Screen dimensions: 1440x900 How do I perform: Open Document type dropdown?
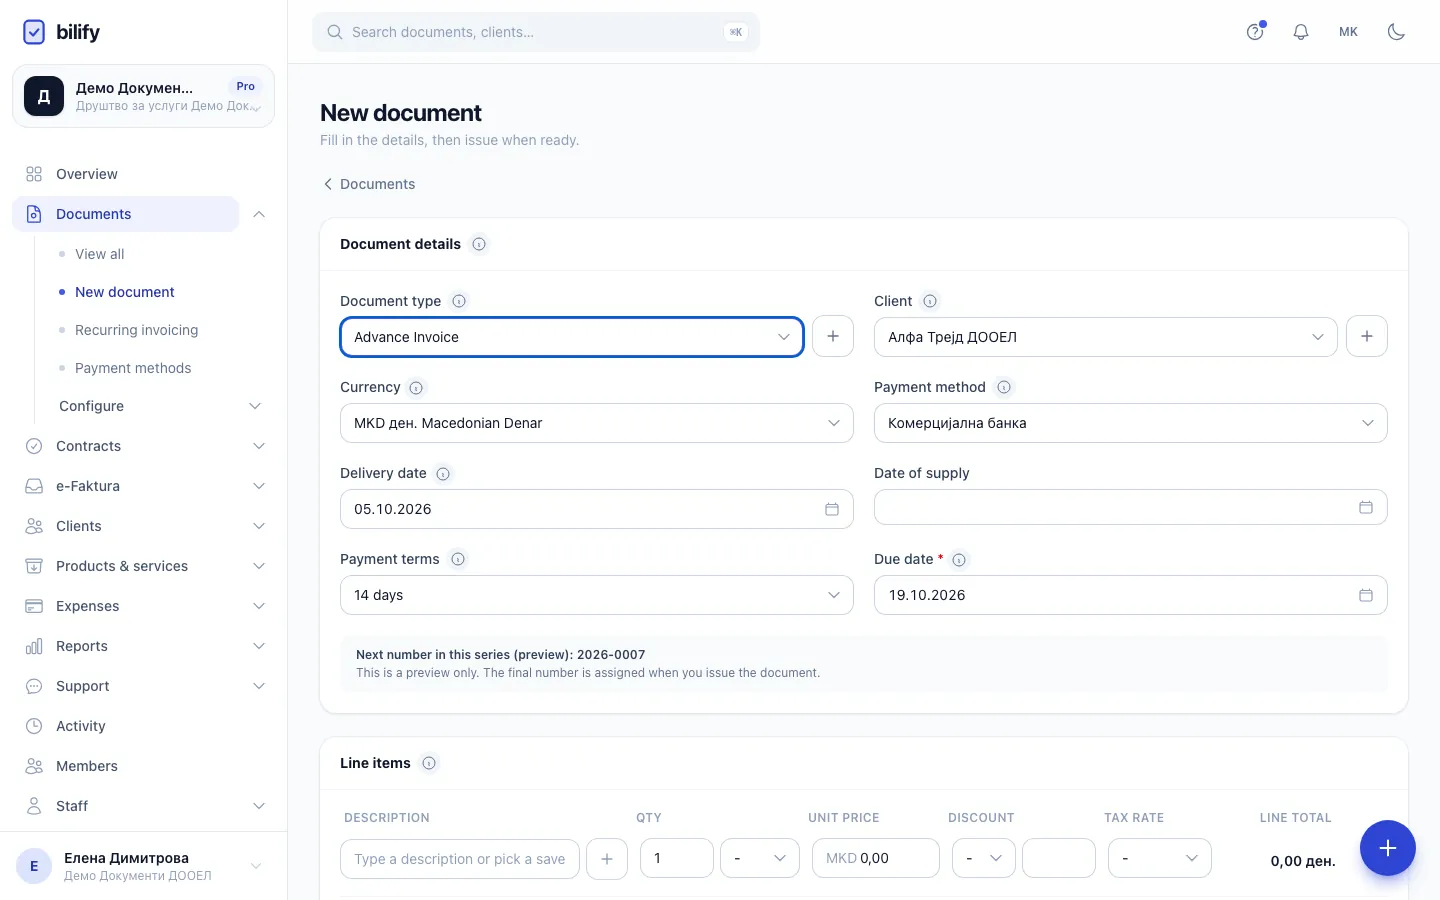coord(572,337)
